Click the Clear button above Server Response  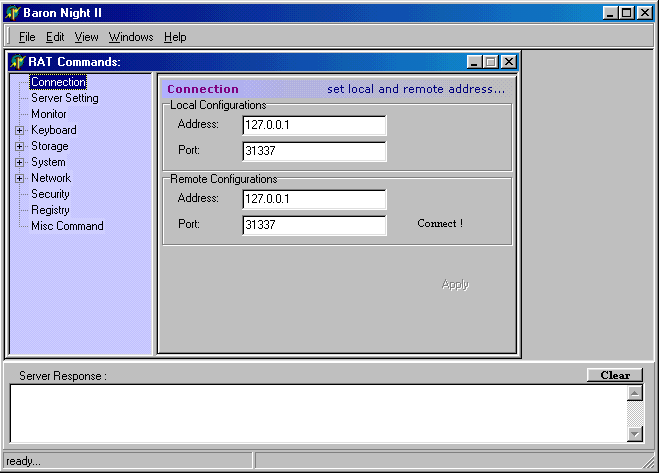tap(614, 376)
